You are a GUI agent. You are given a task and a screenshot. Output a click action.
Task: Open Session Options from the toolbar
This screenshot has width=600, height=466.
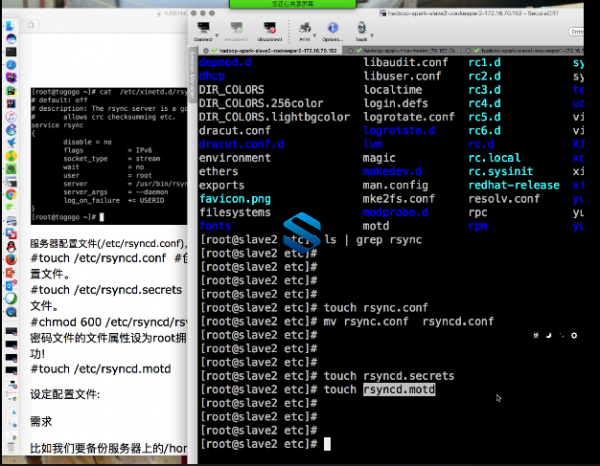[x=333, y=31]
